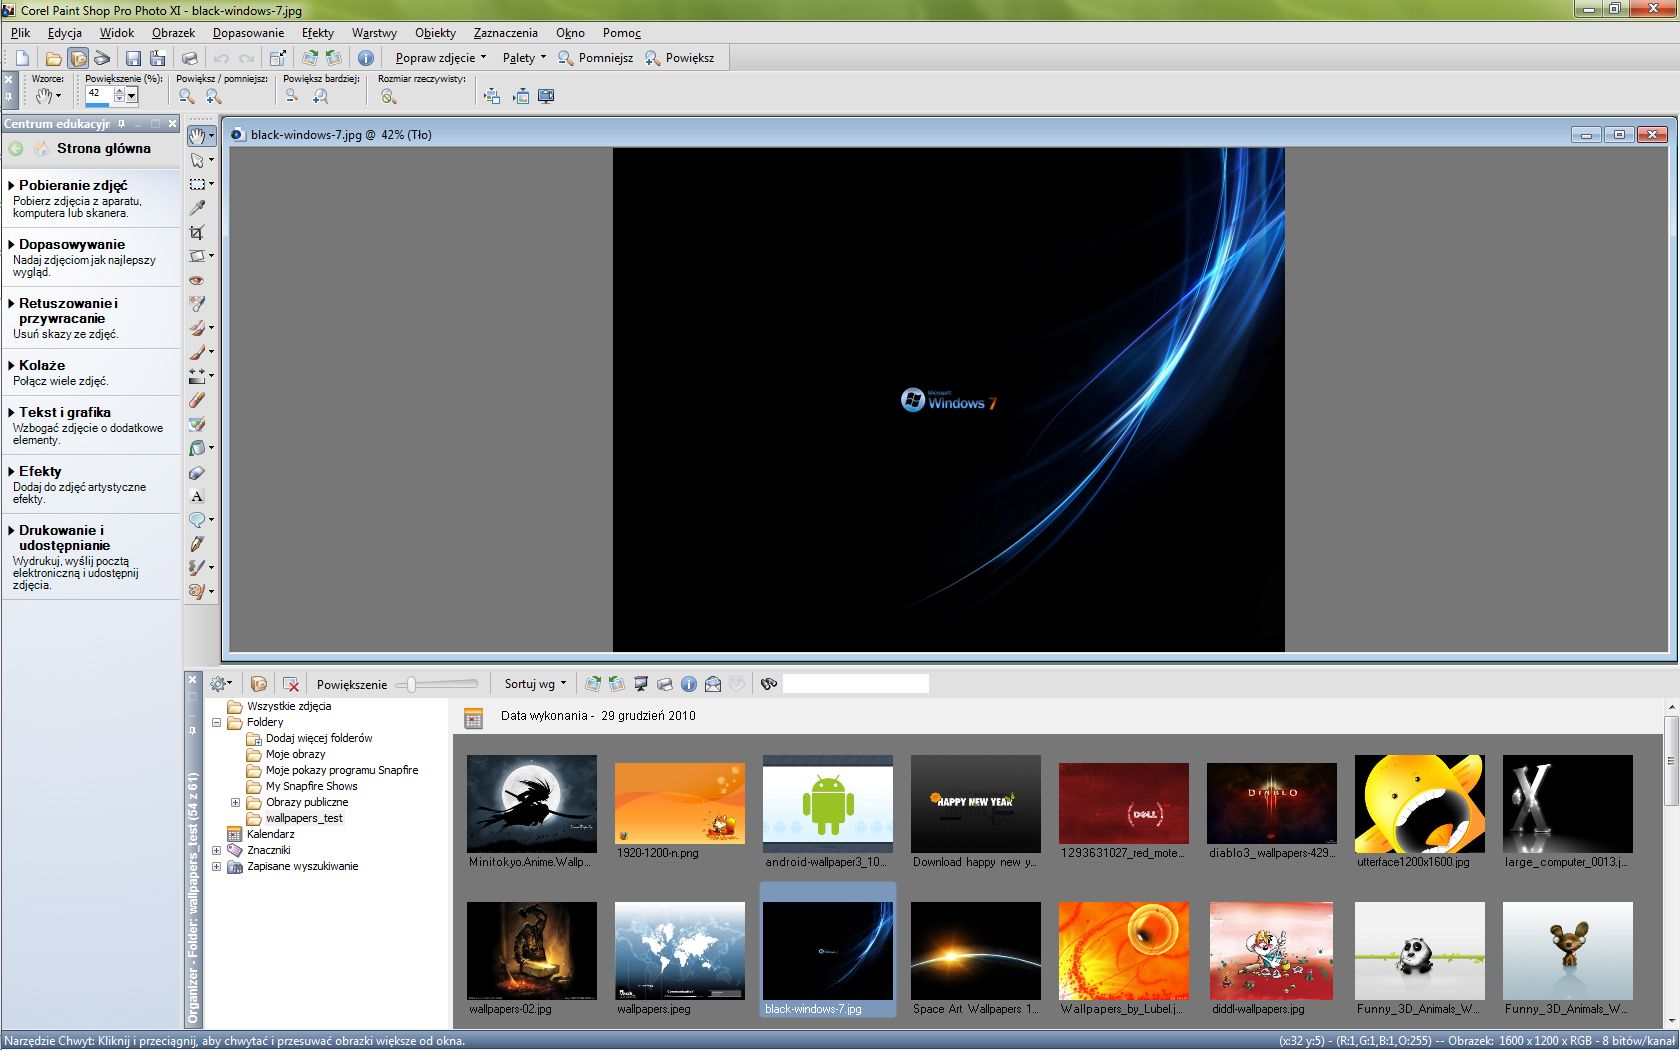This screenshot has height=1050, width=1680.
Task: Open the Obrazek menu
Action: (174, 33)
